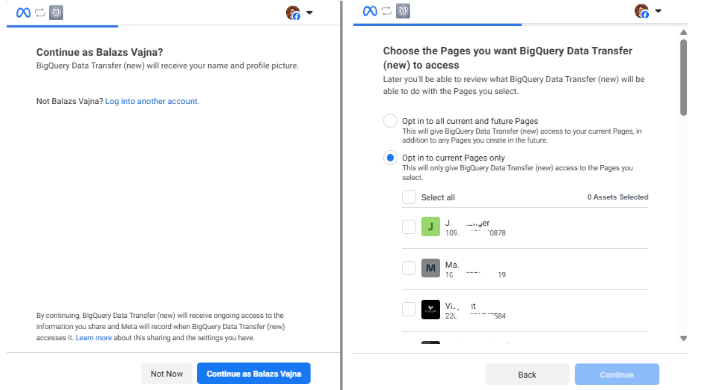Check the box for the gray M page

(409, 268)
